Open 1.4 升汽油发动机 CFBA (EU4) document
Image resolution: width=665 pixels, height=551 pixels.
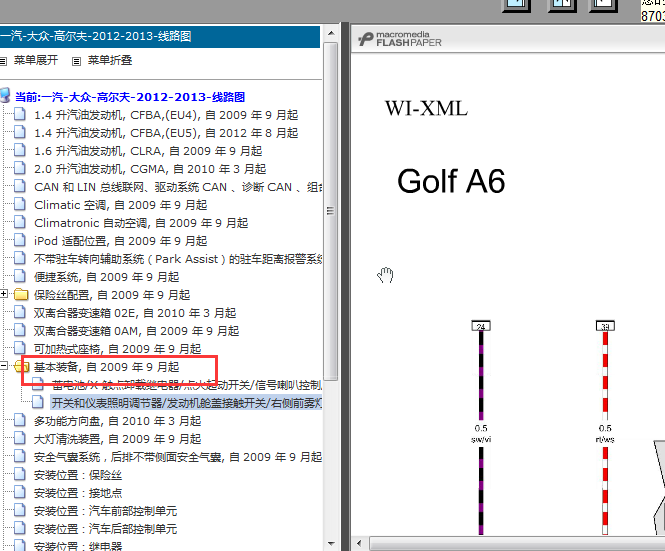[x=166, y=115]
